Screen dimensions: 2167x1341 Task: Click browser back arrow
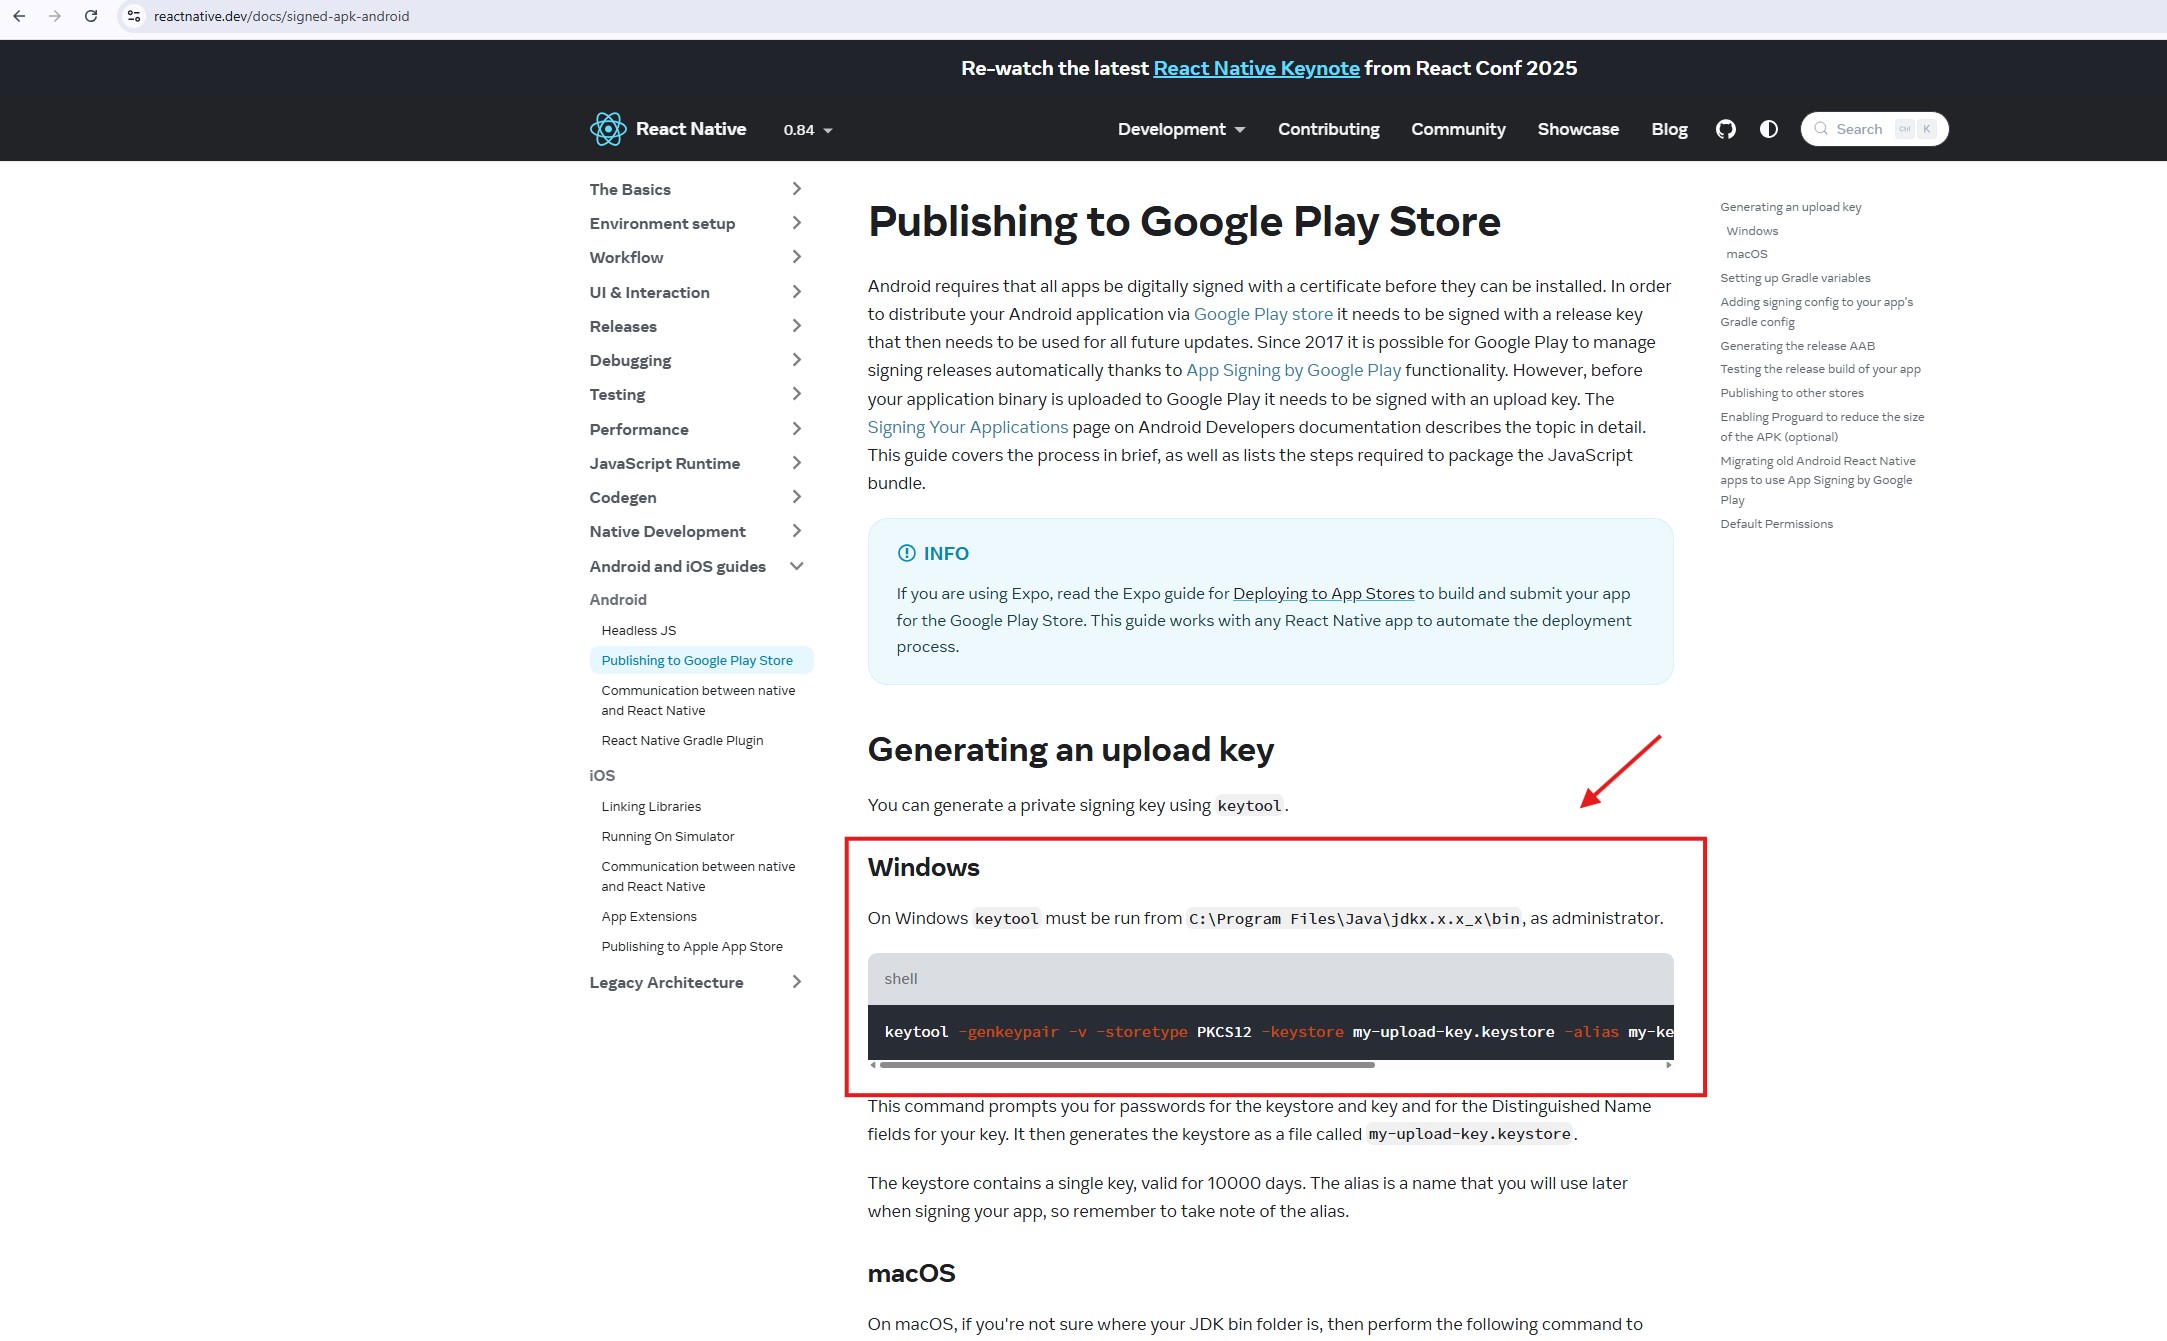tap(19, 16)
